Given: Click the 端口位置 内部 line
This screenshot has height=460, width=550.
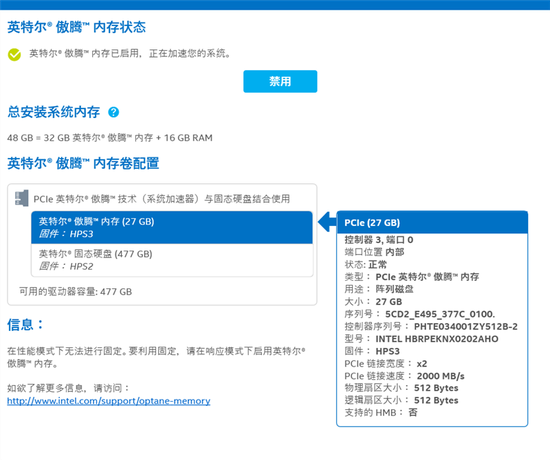Looking at the screenshot, I should point(374,252).
